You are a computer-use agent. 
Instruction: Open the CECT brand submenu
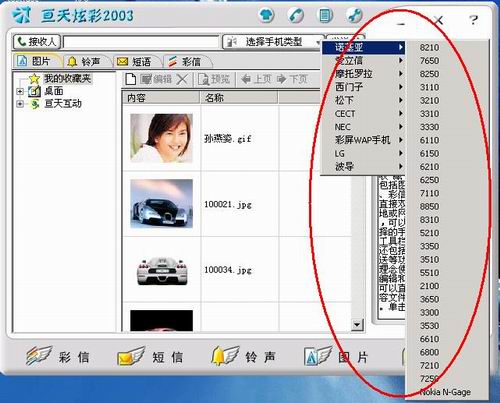(363, 114)
